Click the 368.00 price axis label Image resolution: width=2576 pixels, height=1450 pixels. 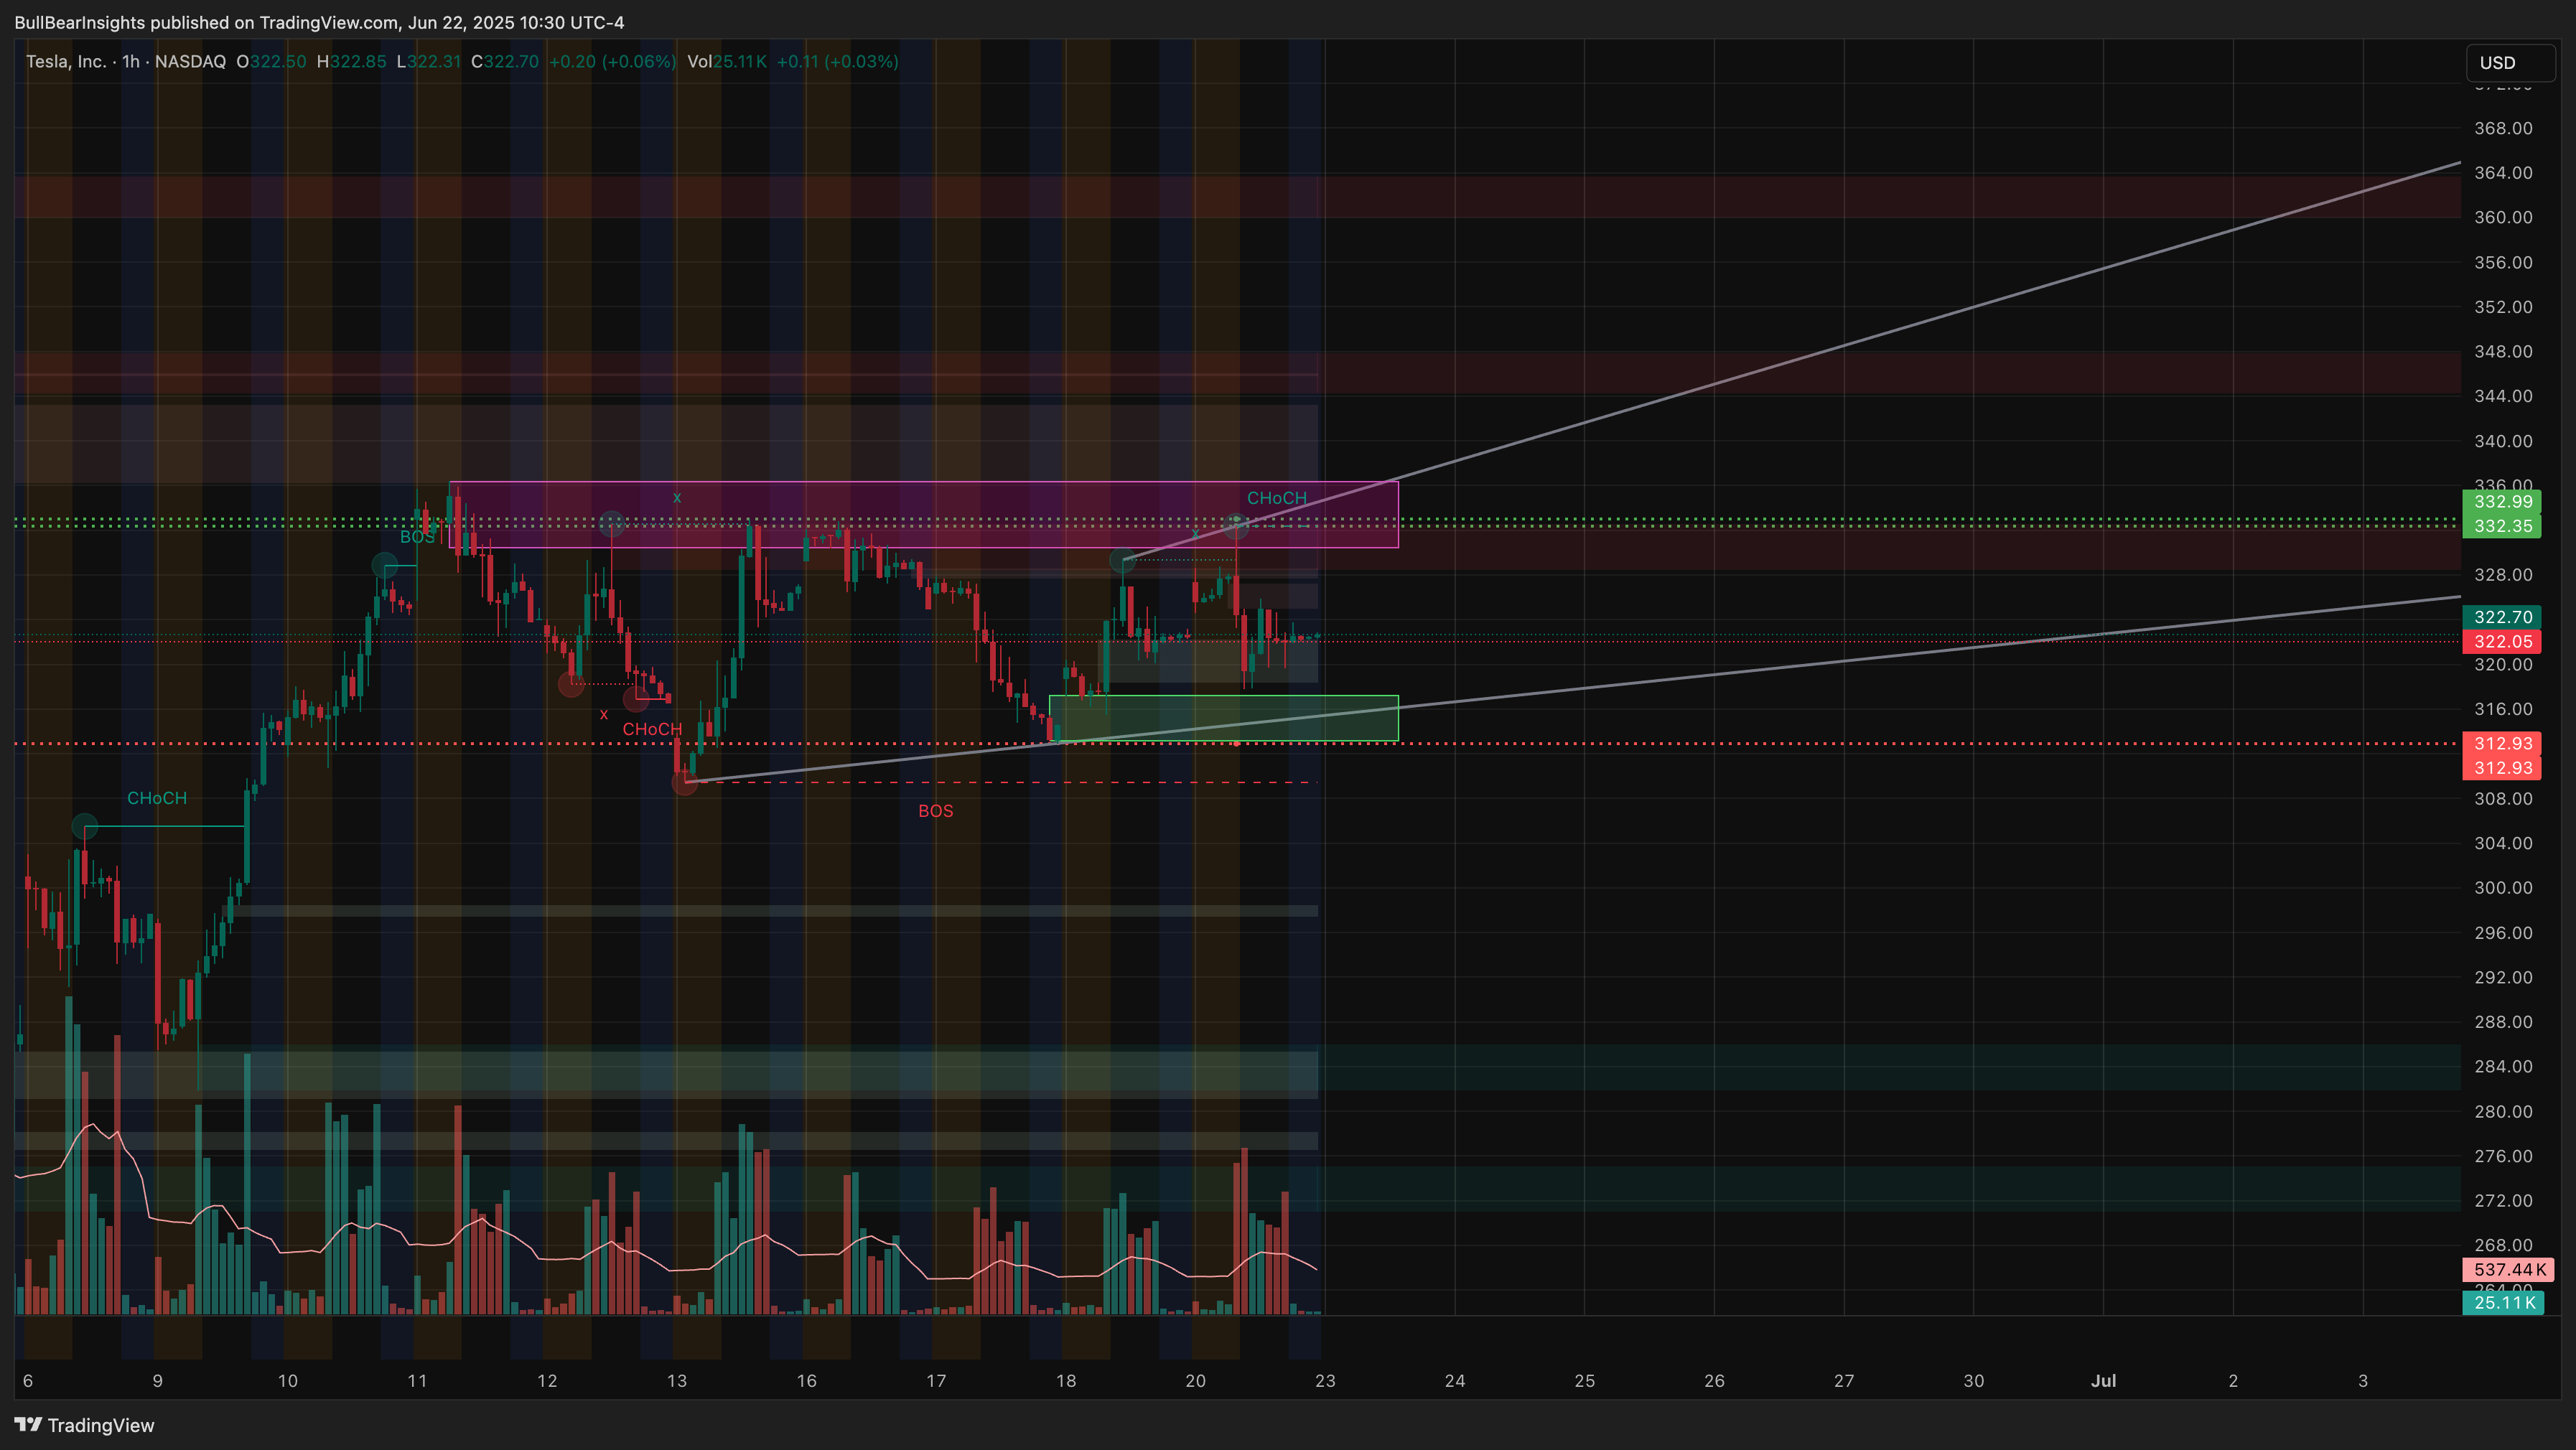tap(2504, 128)
